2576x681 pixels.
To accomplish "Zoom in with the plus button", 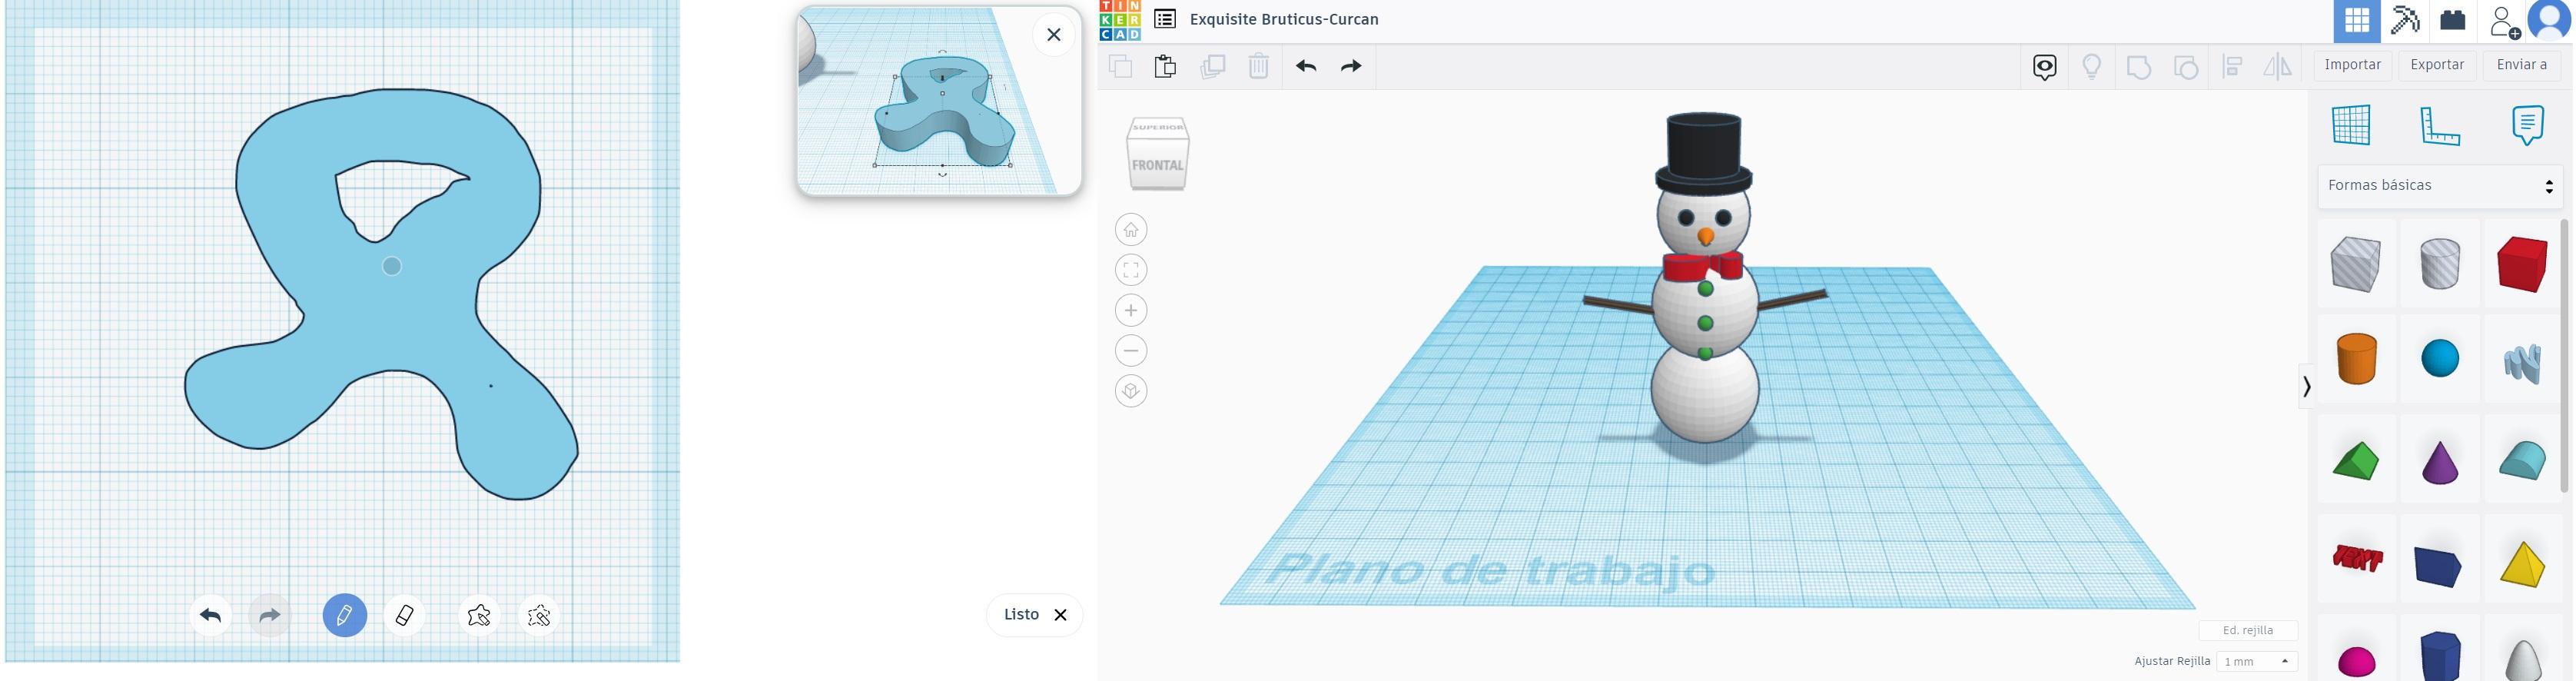I will 1131,311.
